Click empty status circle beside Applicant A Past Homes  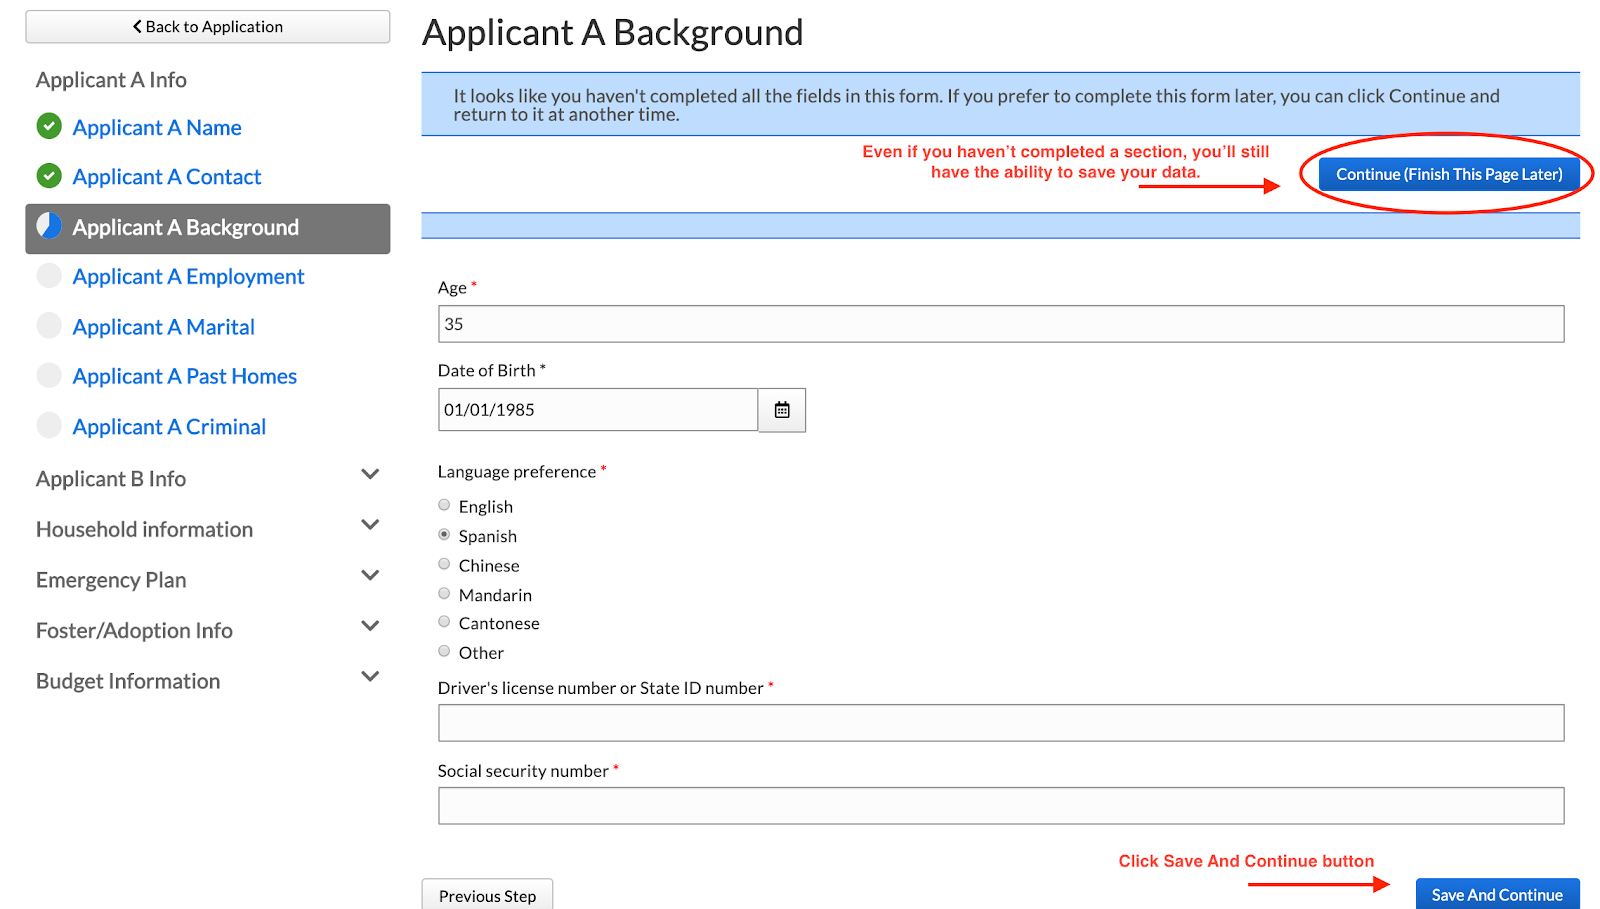(49, 376)
